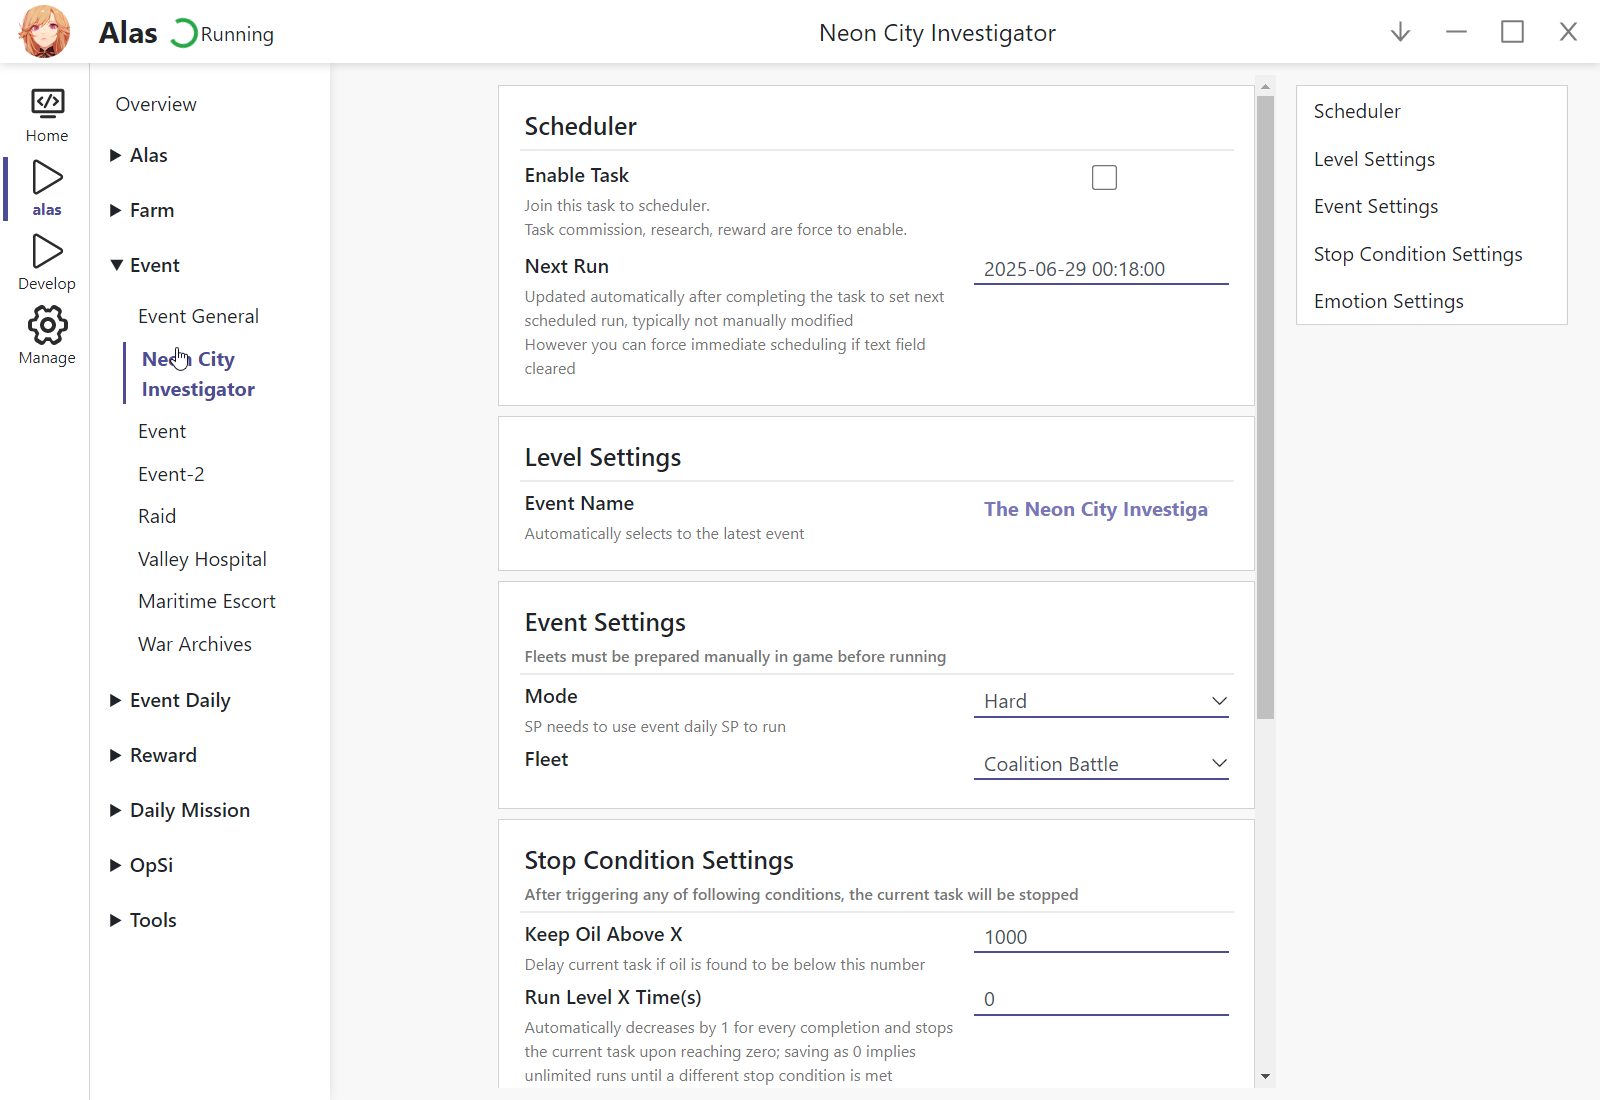Click the down arrow icon in title bar
Image resolution: width=1600 pixels, height=1100 pixels.
coord(1400,32)
